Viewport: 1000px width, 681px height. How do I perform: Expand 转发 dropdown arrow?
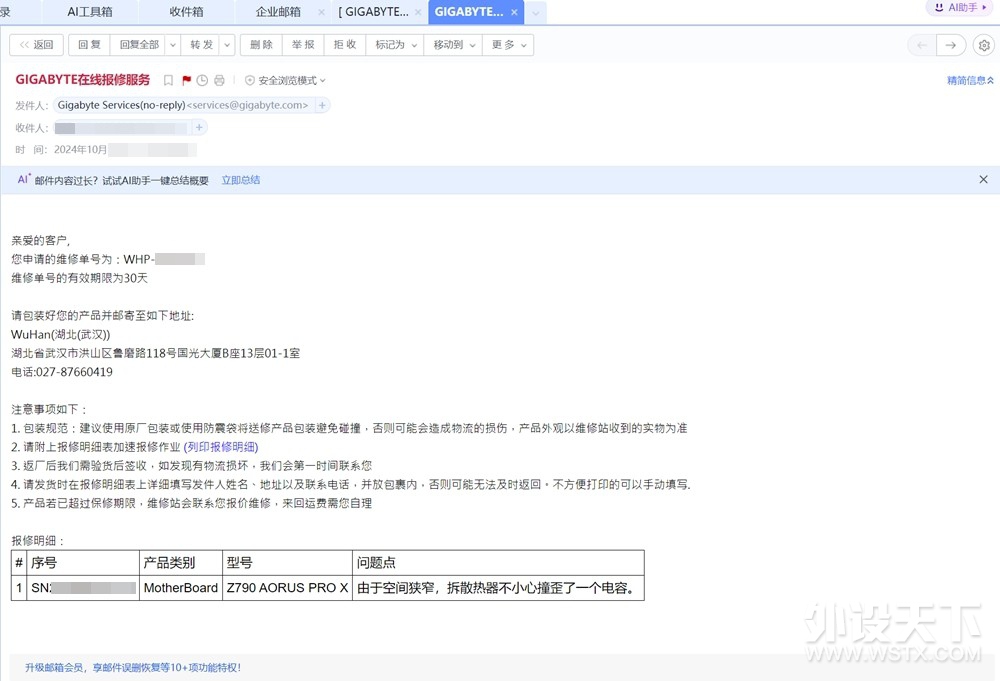(x=227, y=45)
